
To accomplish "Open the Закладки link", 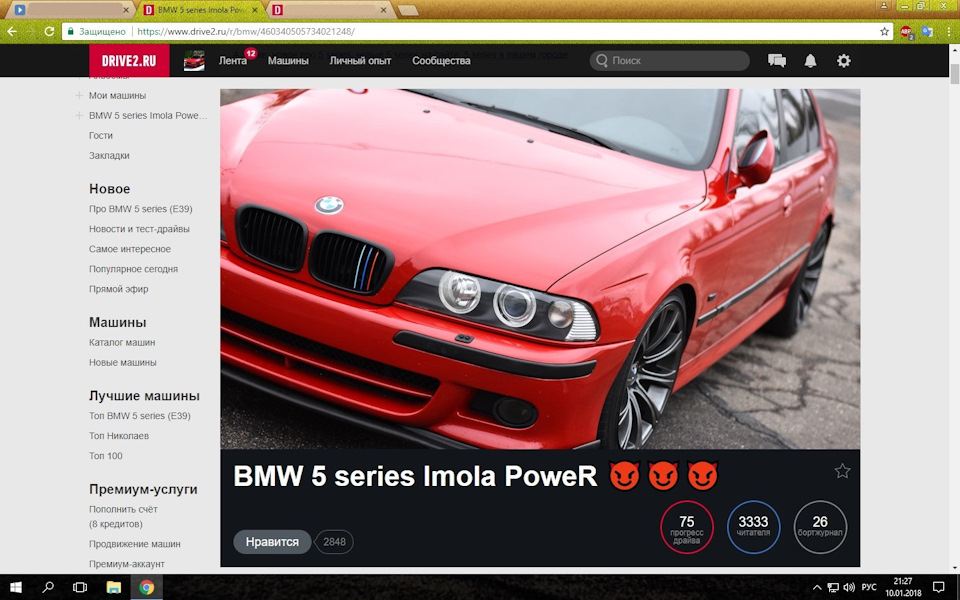I will coord(109,156).
